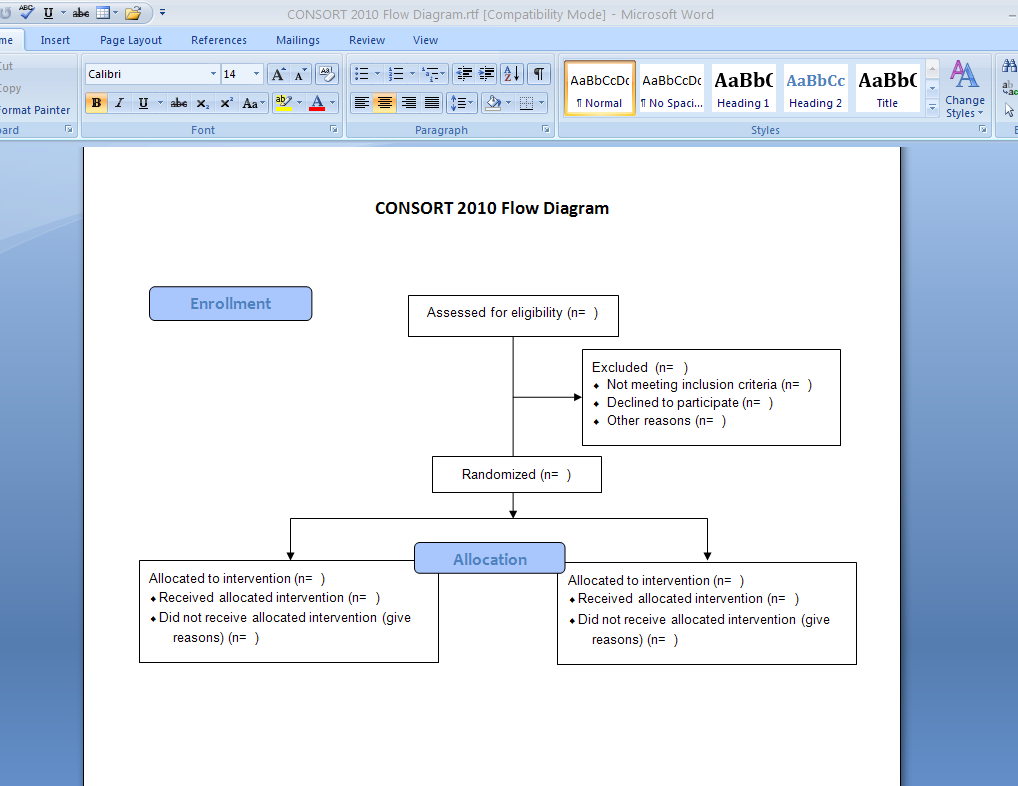Click the Borders icon in Paragraph group
Screen dimensions: 1018x786
point(527,103)
